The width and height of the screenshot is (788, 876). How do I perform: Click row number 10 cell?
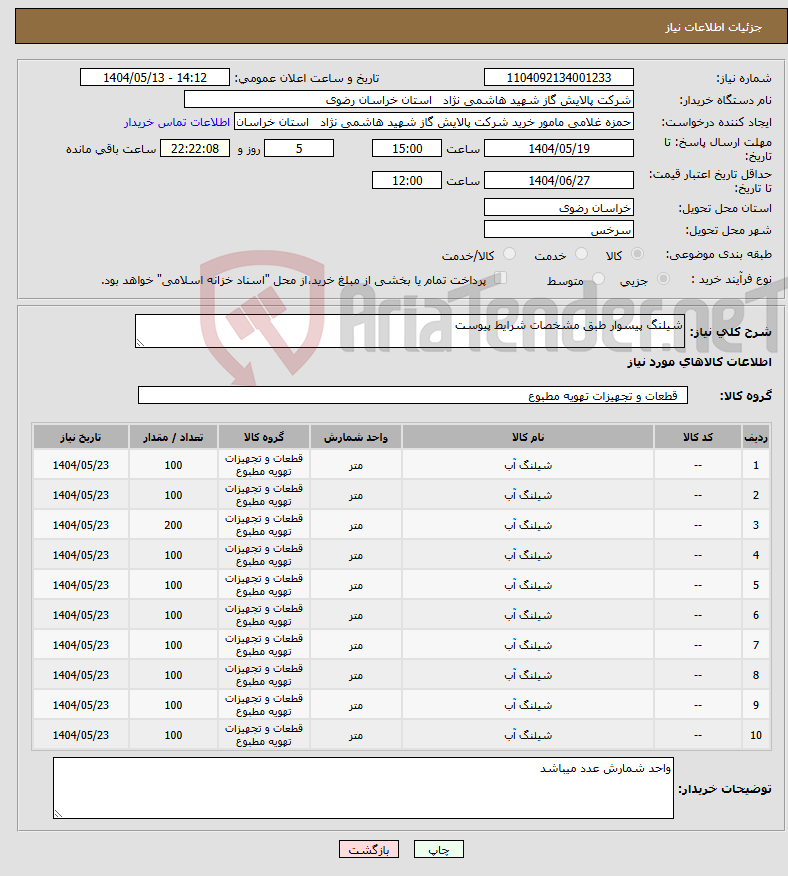click(756, 735)
